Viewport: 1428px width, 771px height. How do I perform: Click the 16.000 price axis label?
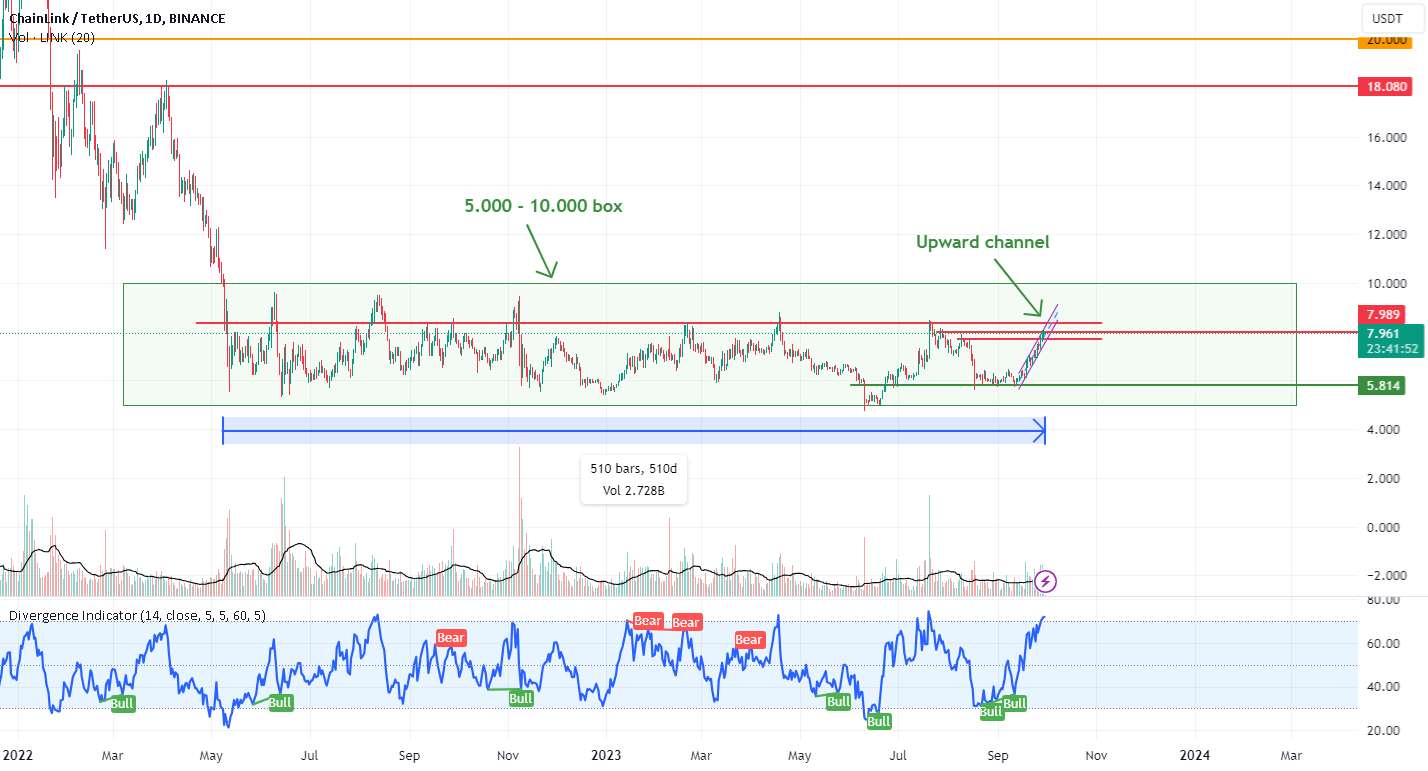(x=1389, y=138)
